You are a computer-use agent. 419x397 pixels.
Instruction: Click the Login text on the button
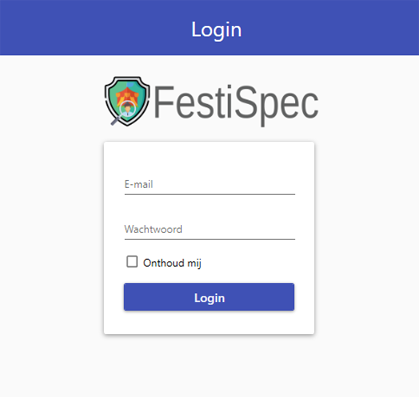(x=209, y=298)
